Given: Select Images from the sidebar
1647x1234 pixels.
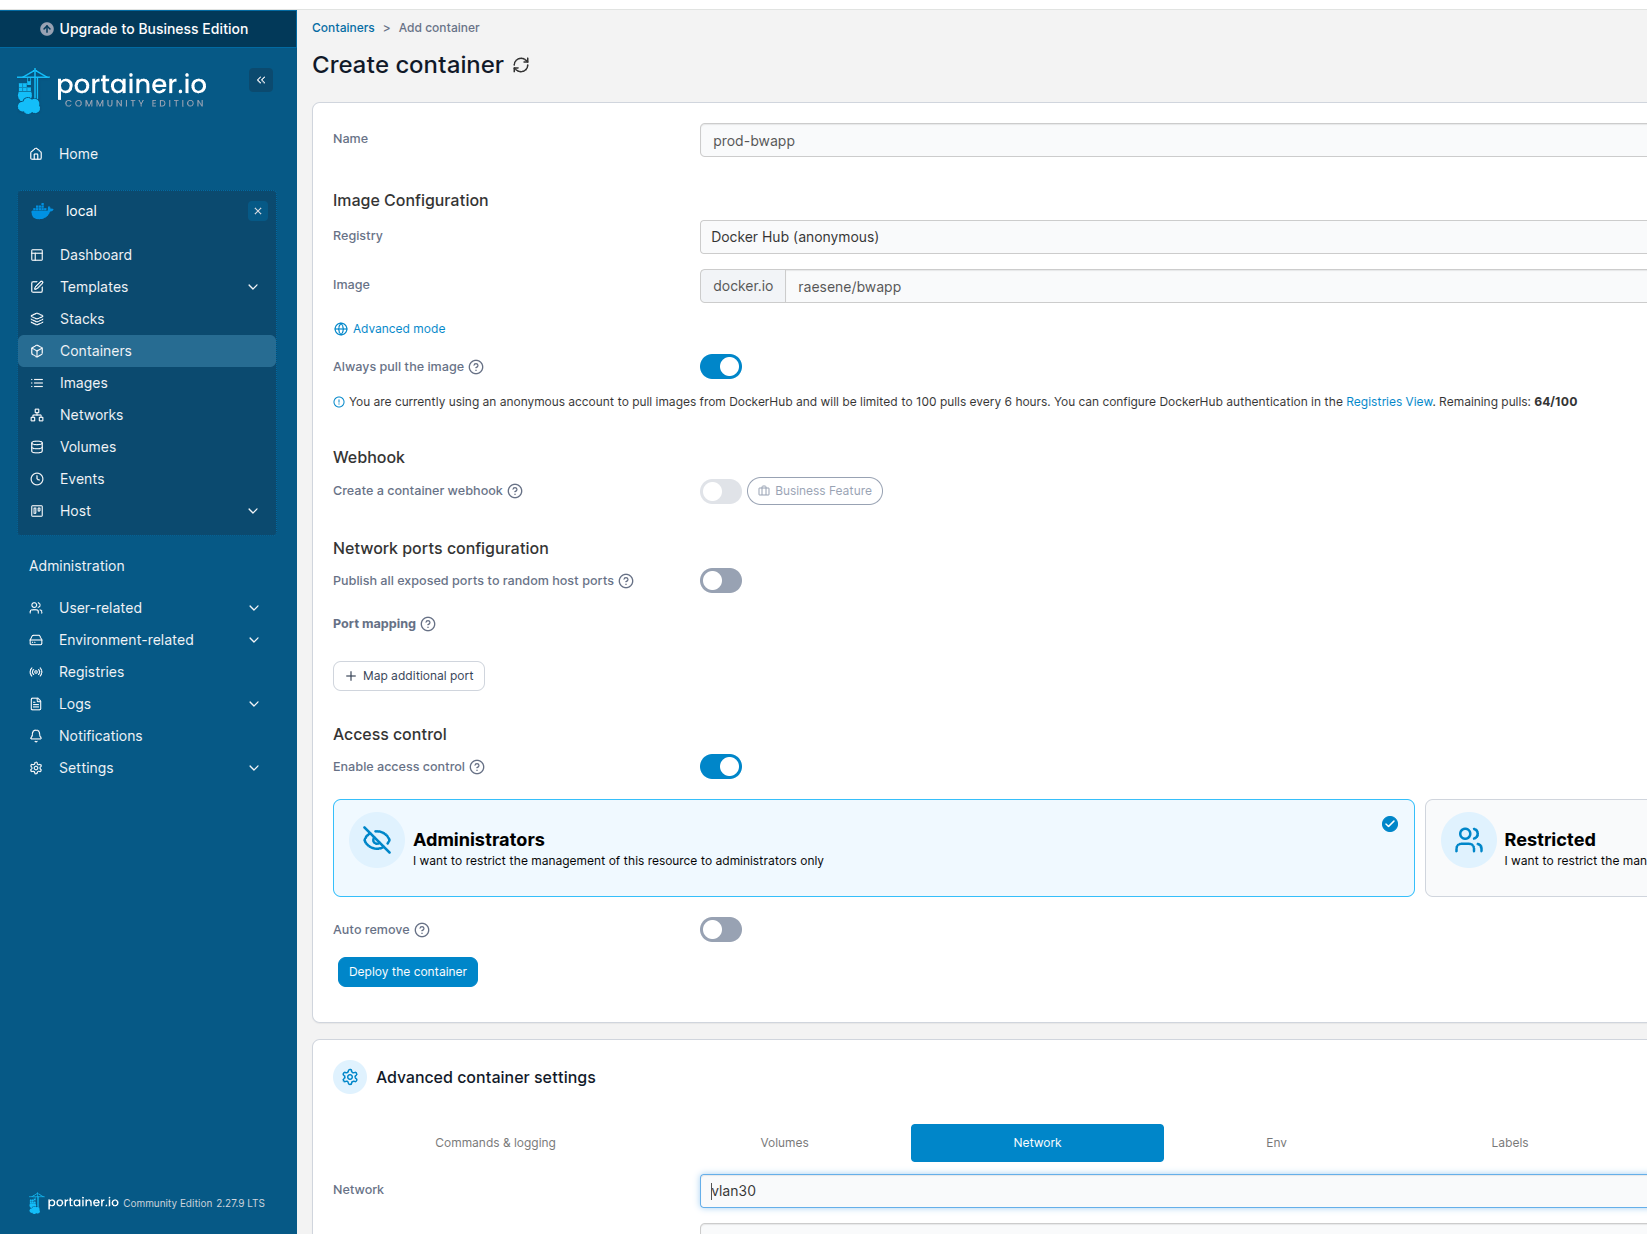Looking at the screenshot, I should tap(84, 382).
